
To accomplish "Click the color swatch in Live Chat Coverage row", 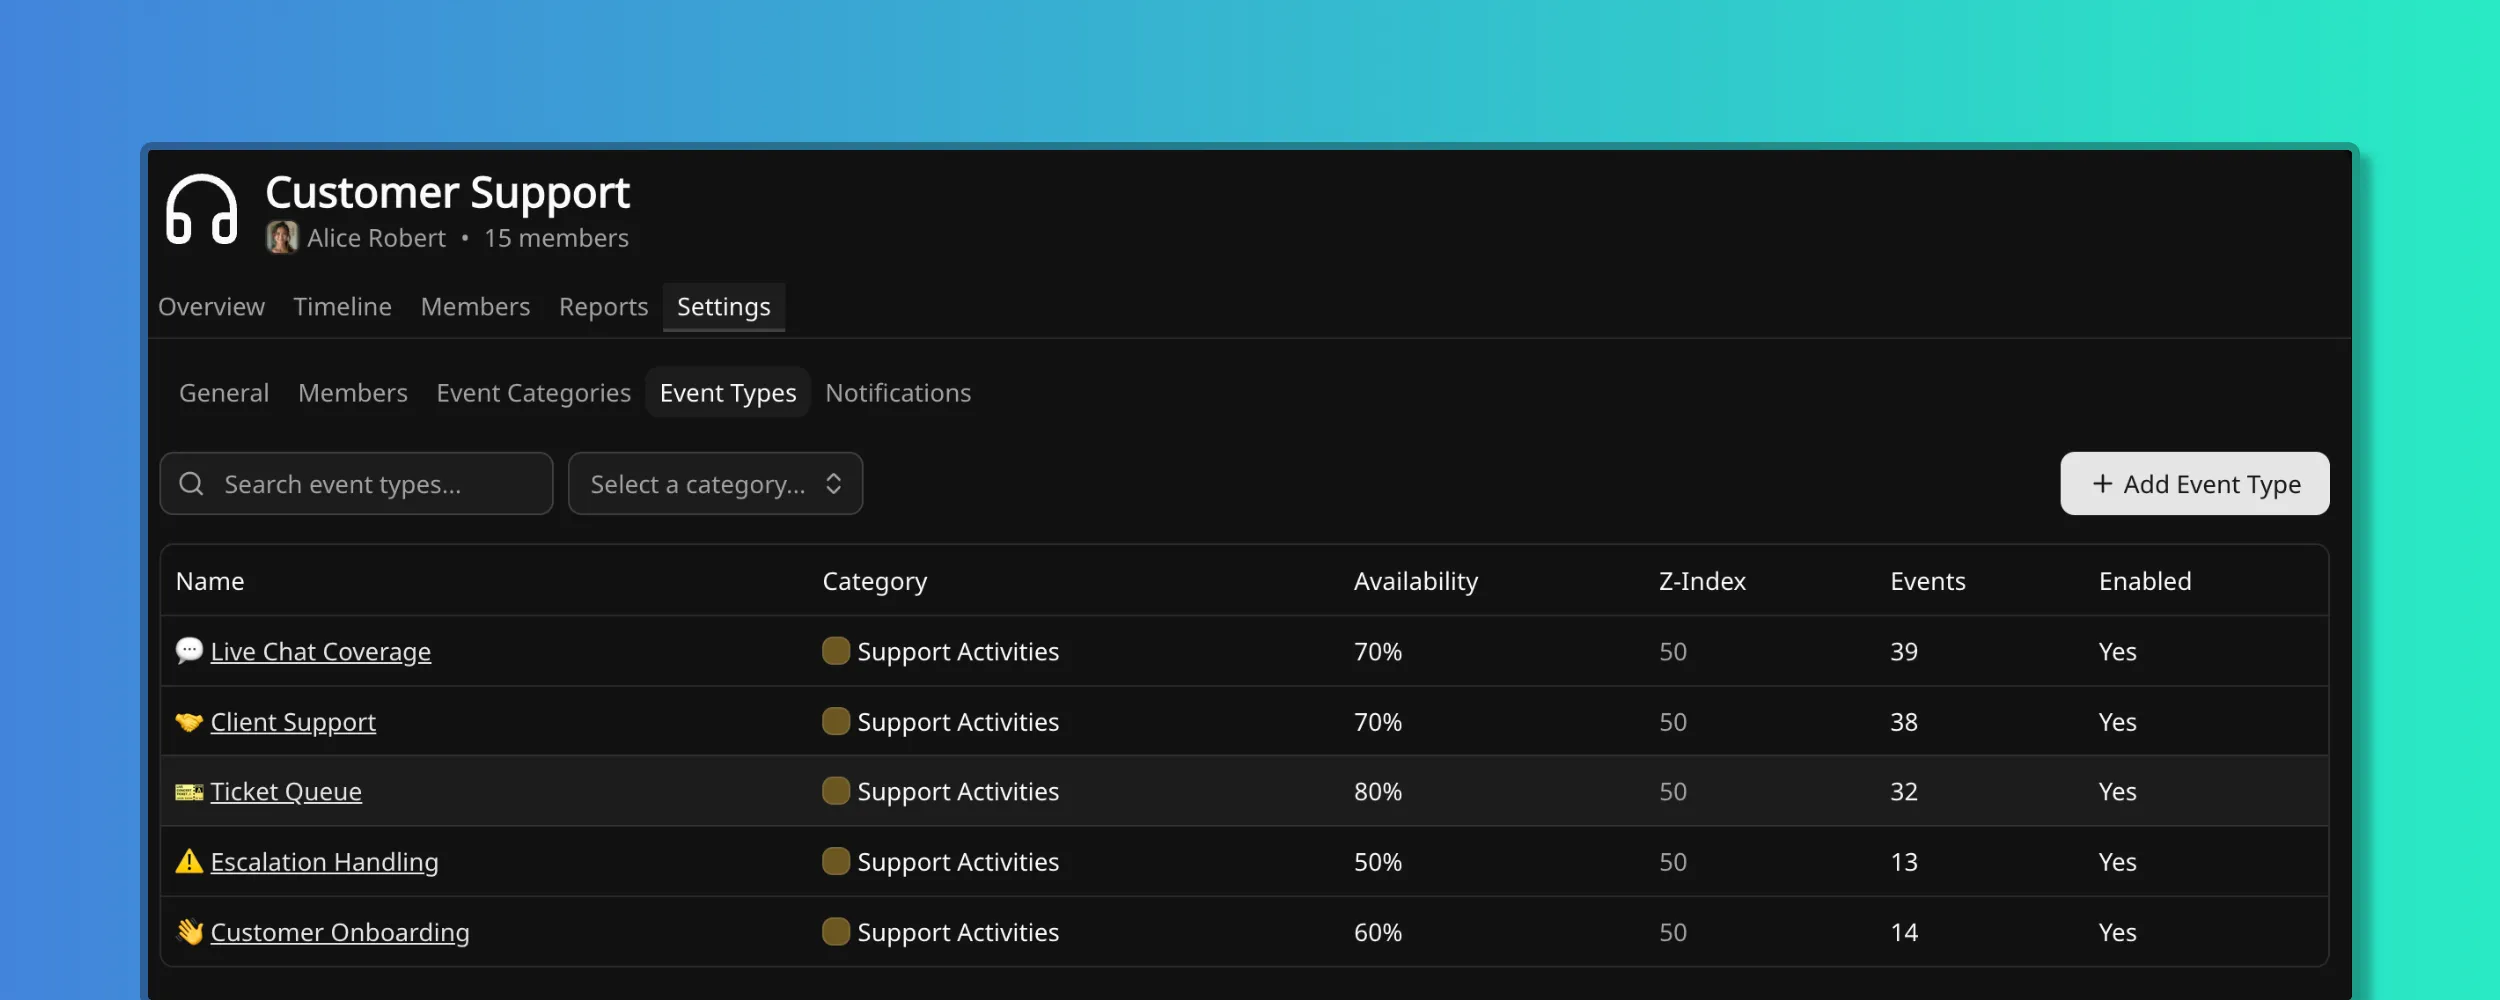I will (836, 651).
